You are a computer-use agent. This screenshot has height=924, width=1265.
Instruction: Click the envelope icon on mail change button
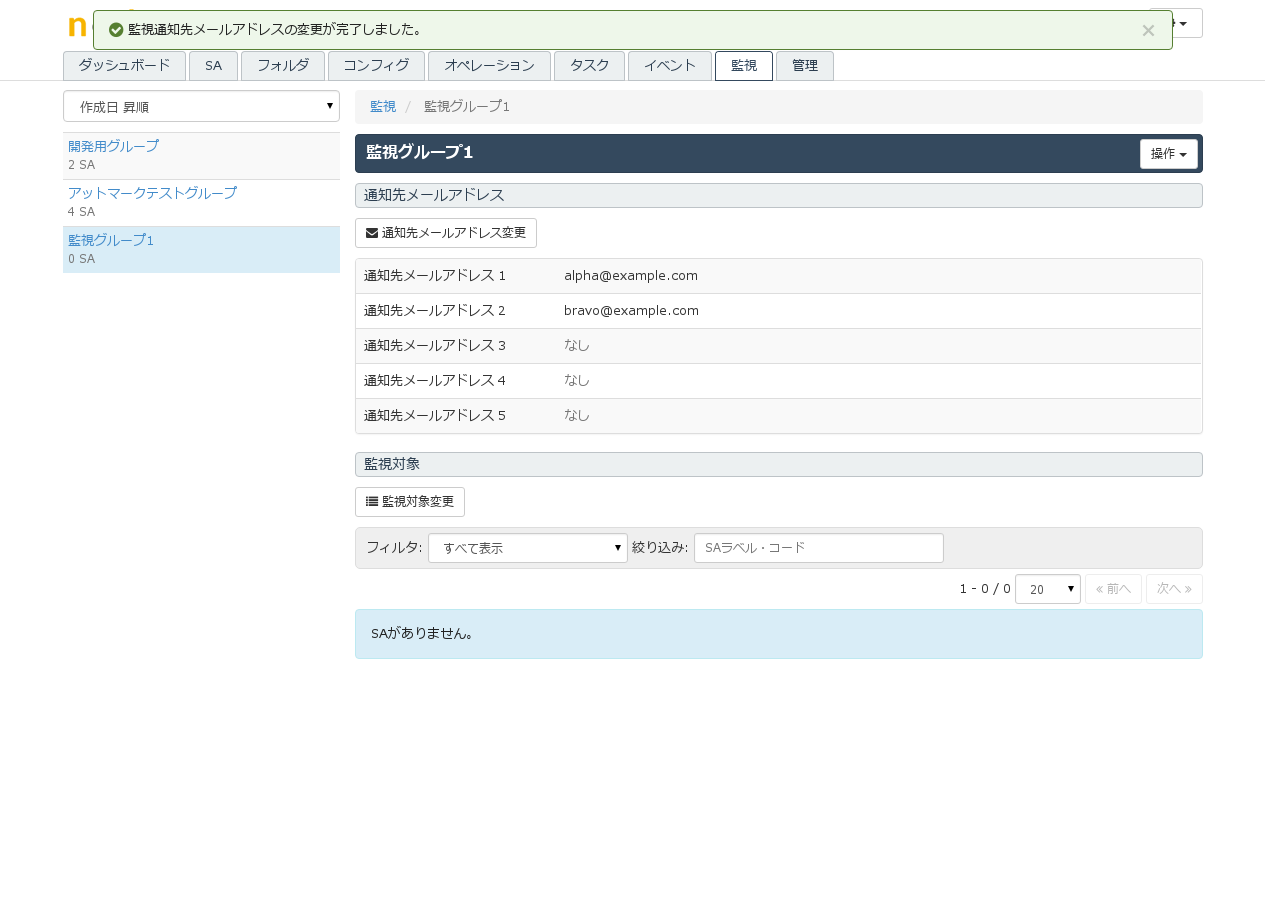coord(372,233)
